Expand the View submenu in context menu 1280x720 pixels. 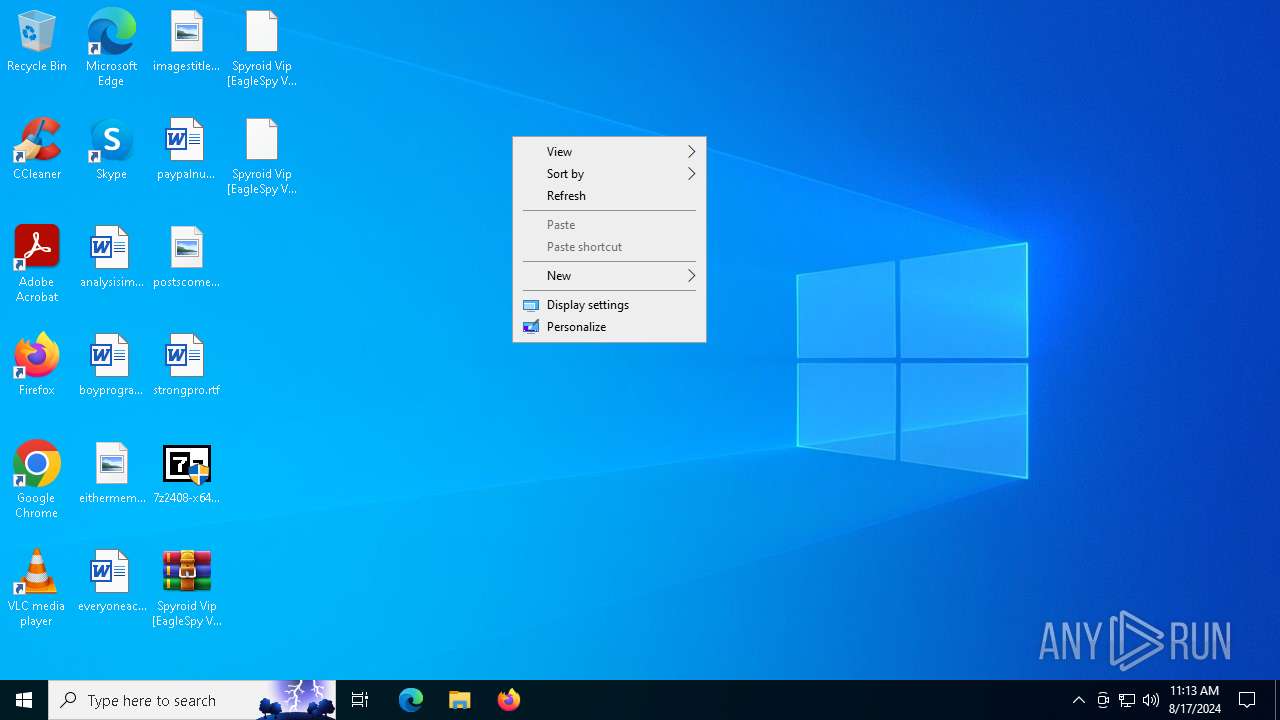(609, 152)
